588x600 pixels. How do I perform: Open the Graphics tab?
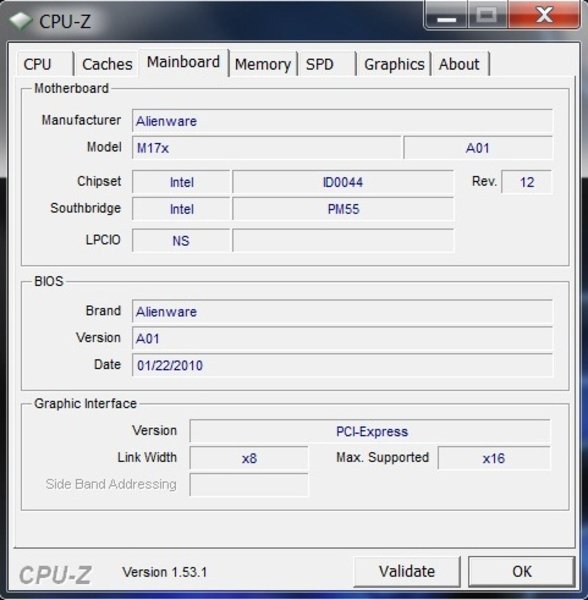[x=394, y=64]
